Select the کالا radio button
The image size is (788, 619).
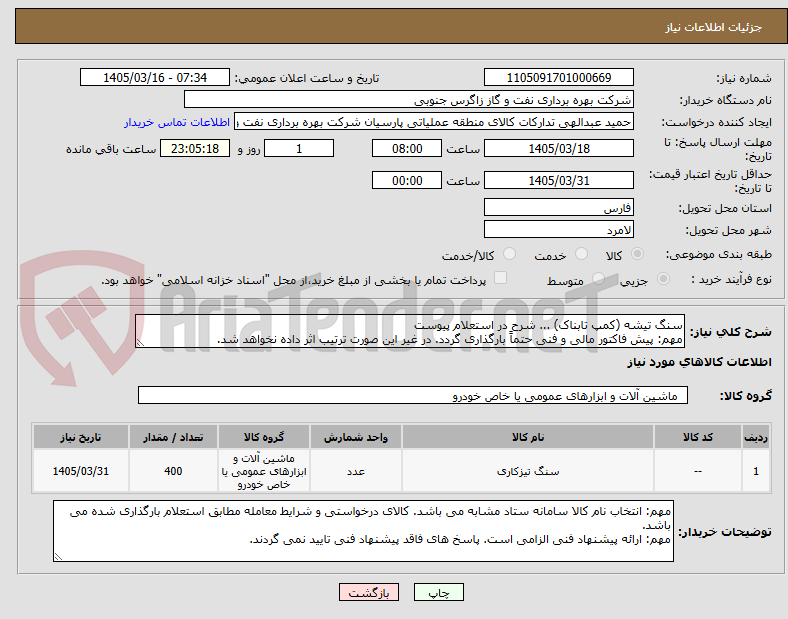637,254
